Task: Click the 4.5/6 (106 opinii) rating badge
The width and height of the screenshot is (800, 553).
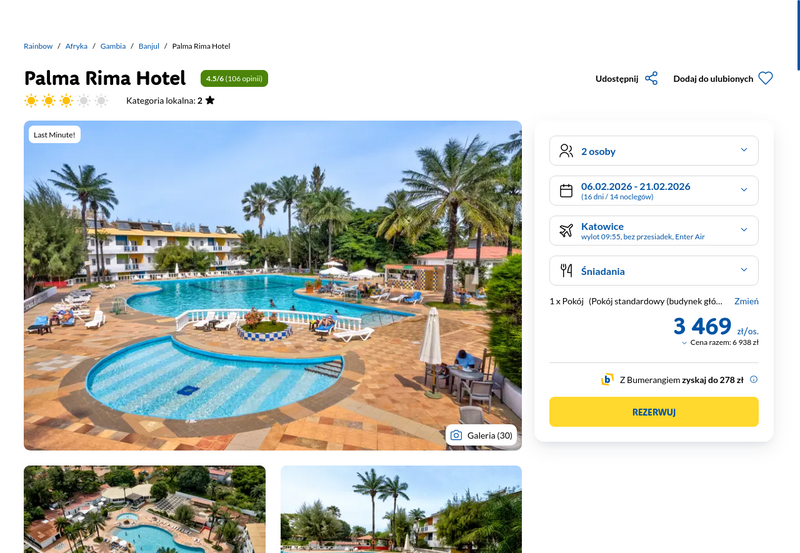Action: coord(234,78)
